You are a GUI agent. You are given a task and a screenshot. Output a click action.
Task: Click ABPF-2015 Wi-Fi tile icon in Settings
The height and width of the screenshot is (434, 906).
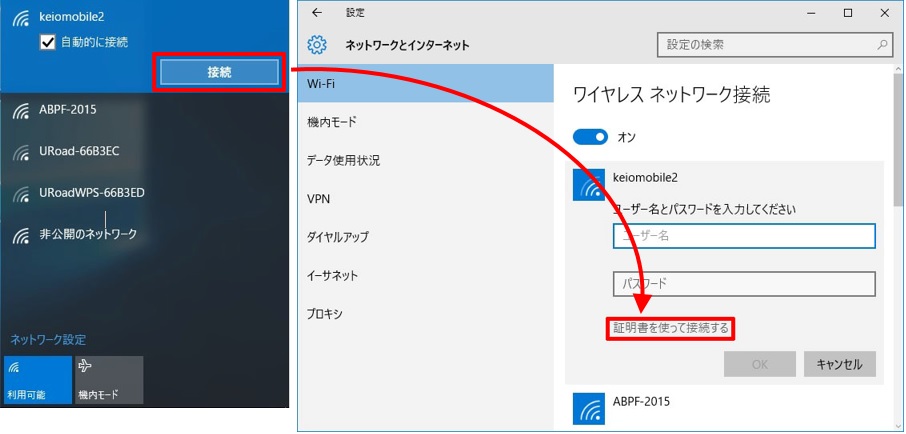[588, 408]
